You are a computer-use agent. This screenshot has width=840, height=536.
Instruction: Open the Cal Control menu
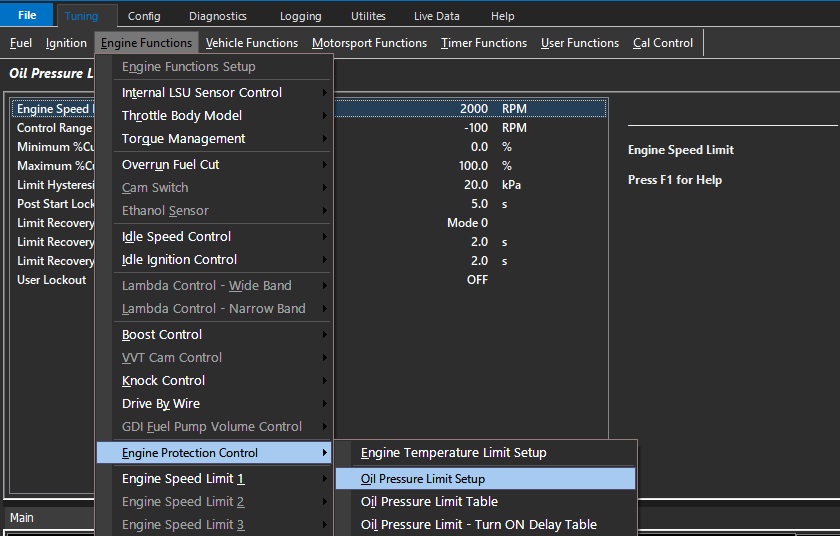(x=663, y=43)
